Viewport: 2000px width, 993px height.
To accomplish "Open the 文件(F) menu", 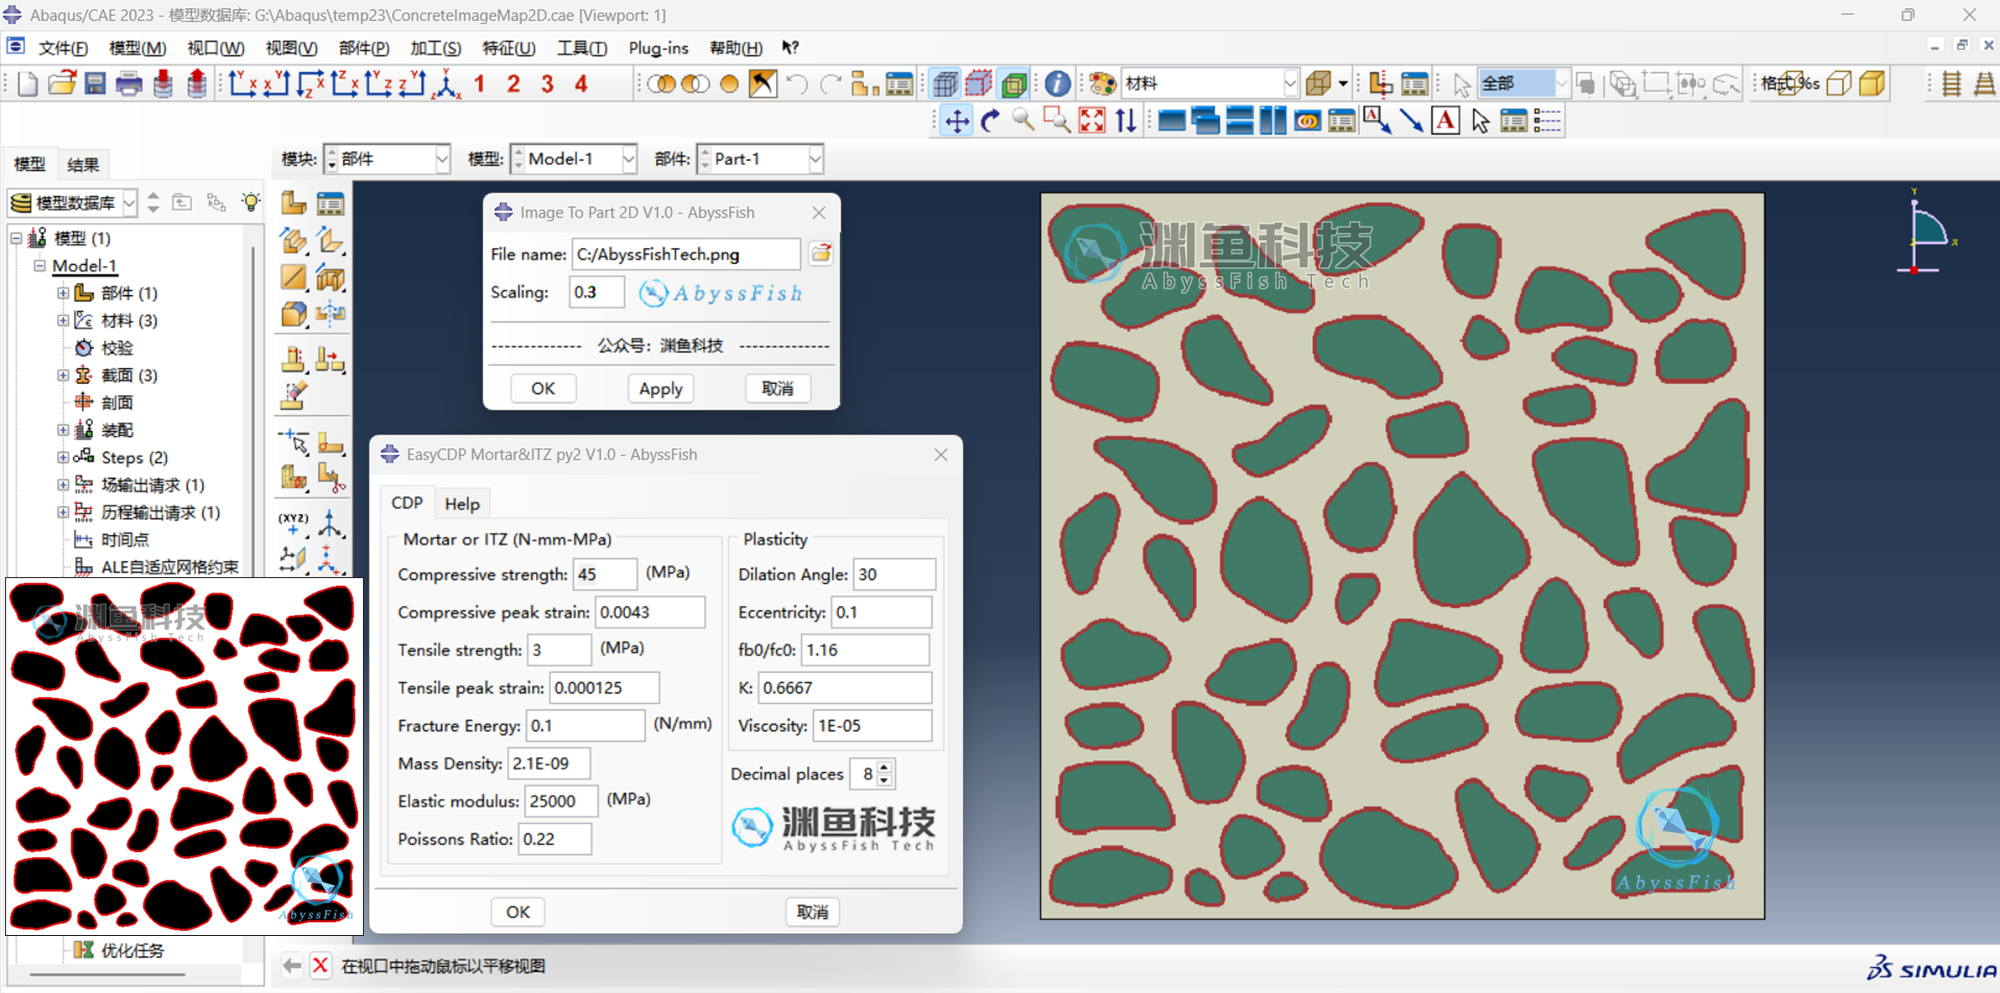I will point(63,48).
